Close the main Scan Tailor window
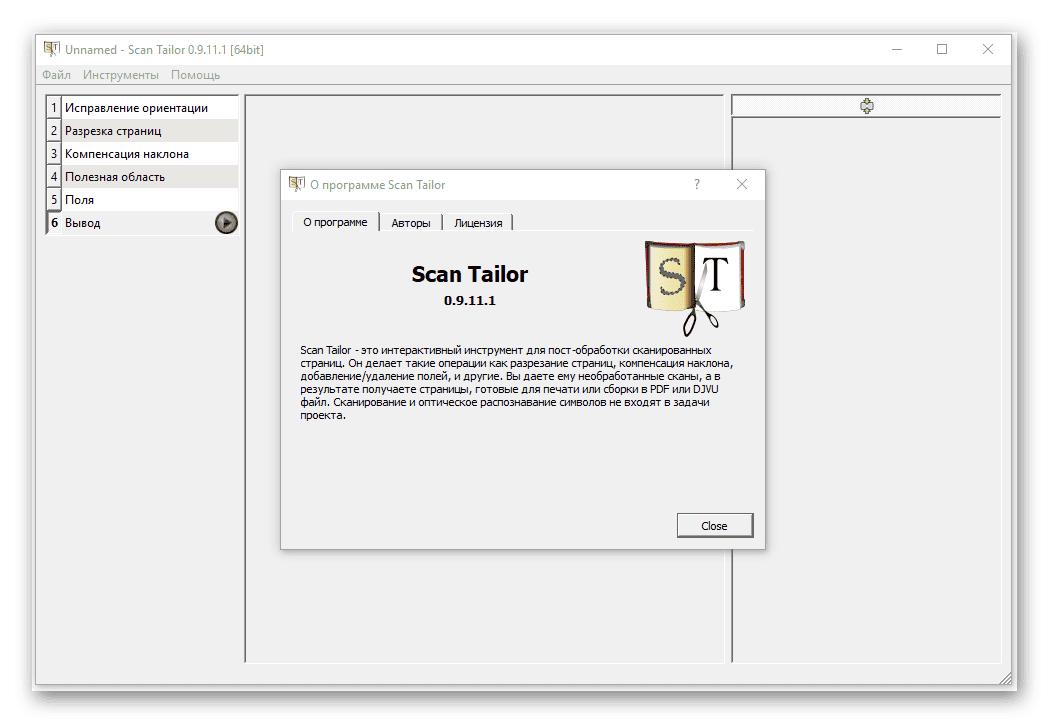This screenshot has height=723, width=1049. point(987,49)
